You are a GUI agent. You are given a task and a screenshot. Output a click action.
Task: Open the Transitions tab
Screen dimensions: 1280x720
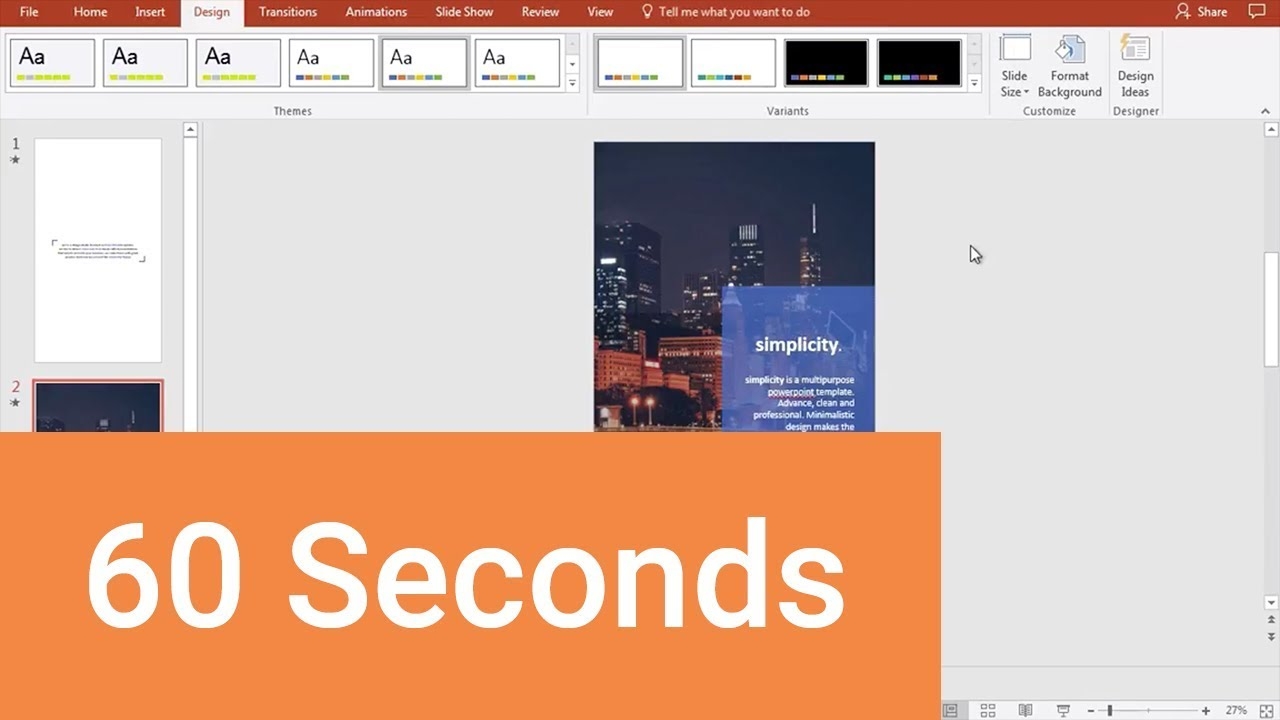[287, 12]
